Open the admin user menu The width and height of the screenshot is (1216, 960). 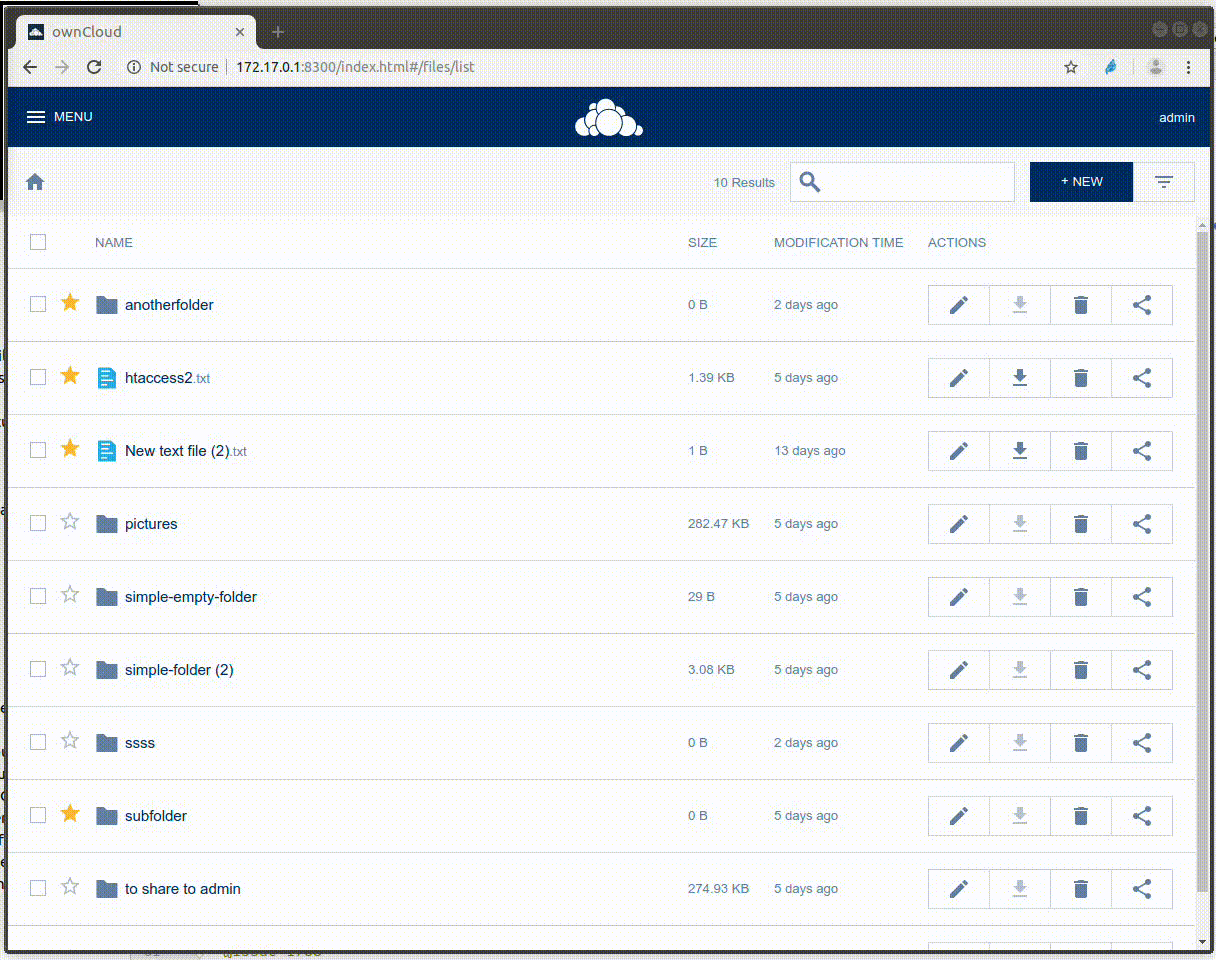coord(1176,117)
